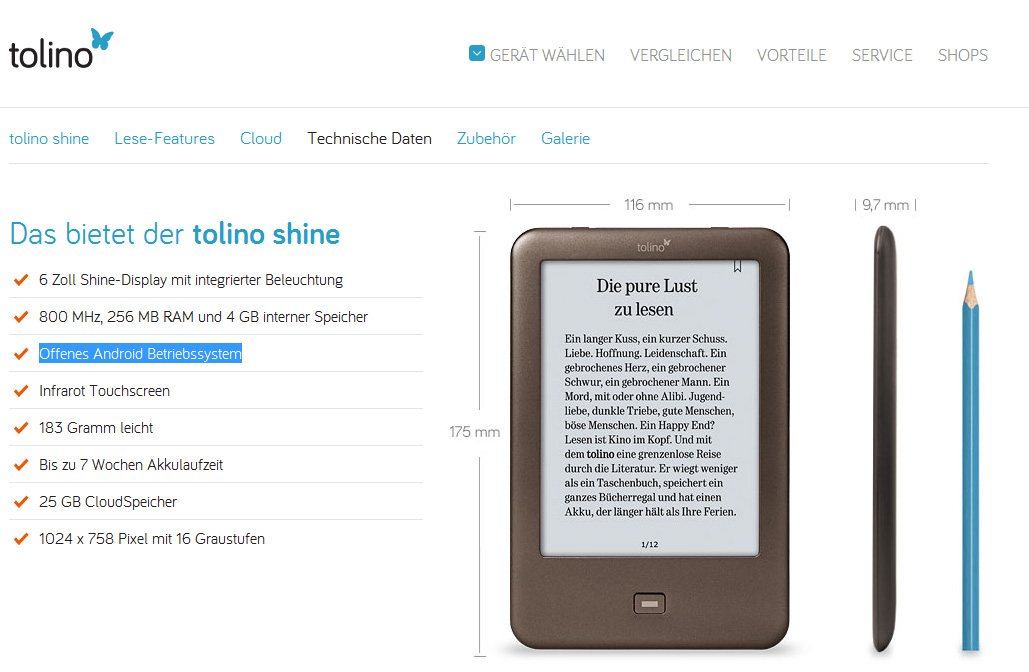Open the Vergleichen menu item
Viewport: 1029px width, 672px height.
(681, 55)
